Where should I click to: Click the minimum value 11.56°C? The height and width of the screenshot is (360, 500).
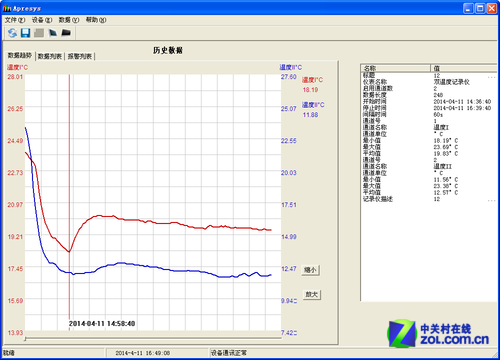(x=446, y=179)
